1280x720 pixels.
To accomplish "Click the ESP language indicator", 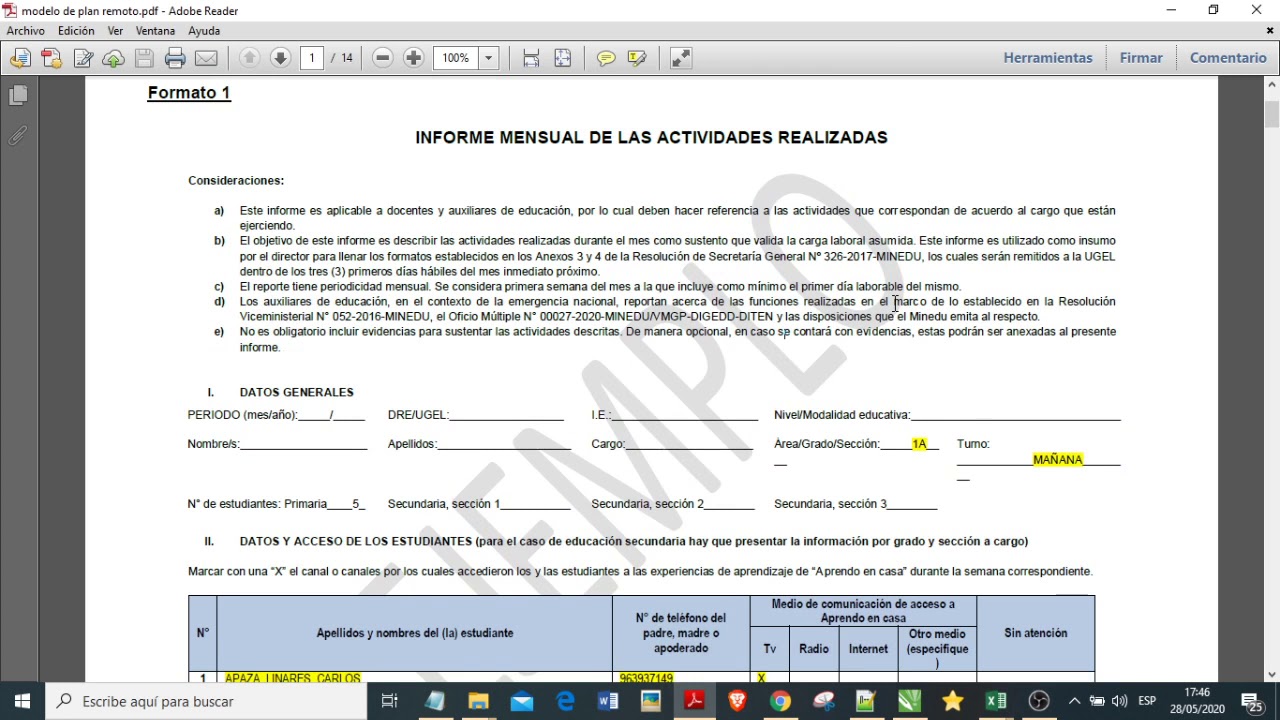I will (1147, 701).
